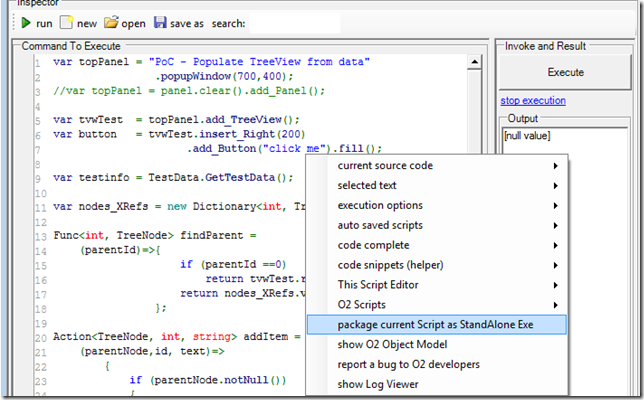Click the 'new' toolbar label
Viewport: 644px width, 400px height.
click(x=87, y=24)
